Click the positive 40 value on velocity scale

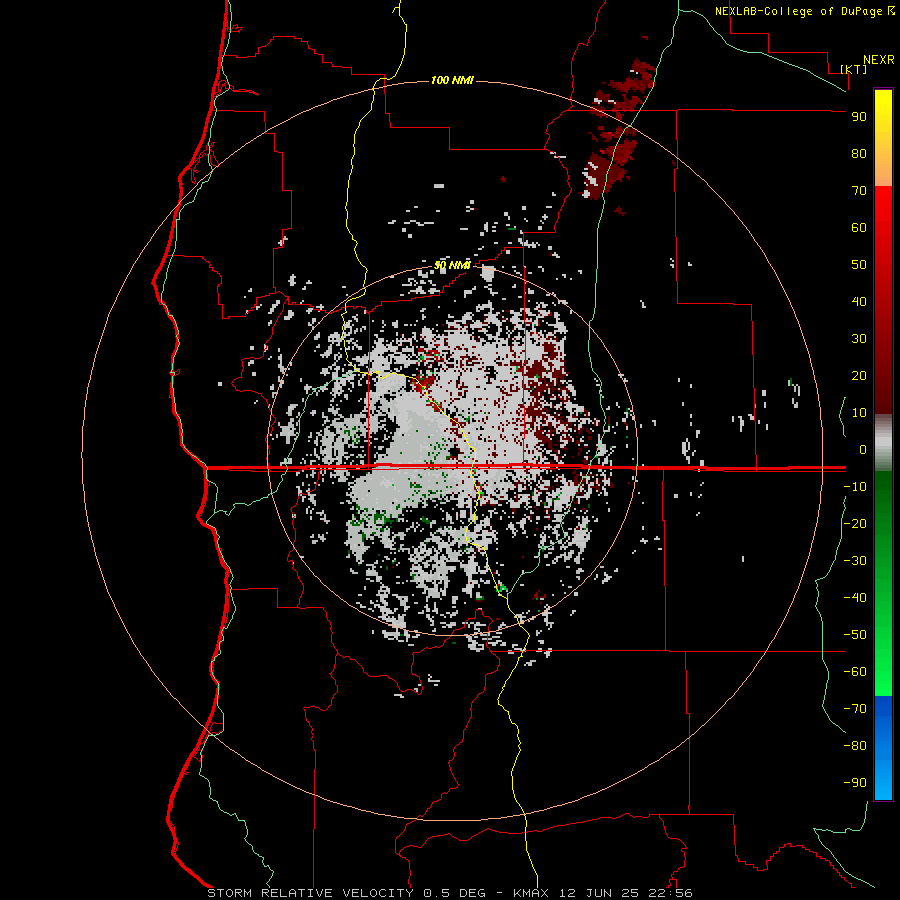pos(859,301)
